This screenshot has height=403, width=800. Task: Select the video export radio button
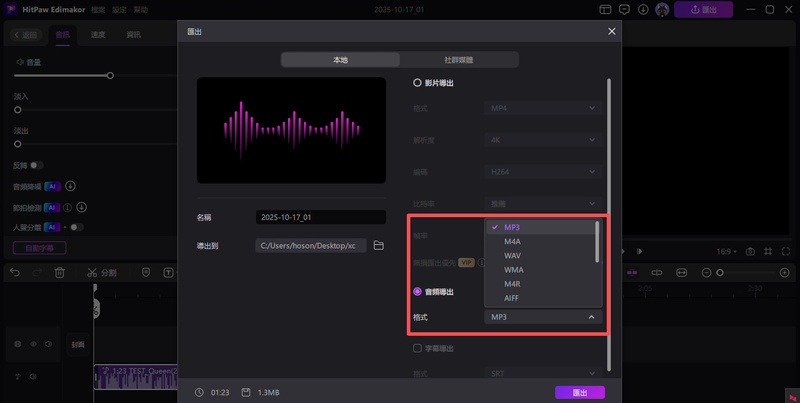point(418,83)
